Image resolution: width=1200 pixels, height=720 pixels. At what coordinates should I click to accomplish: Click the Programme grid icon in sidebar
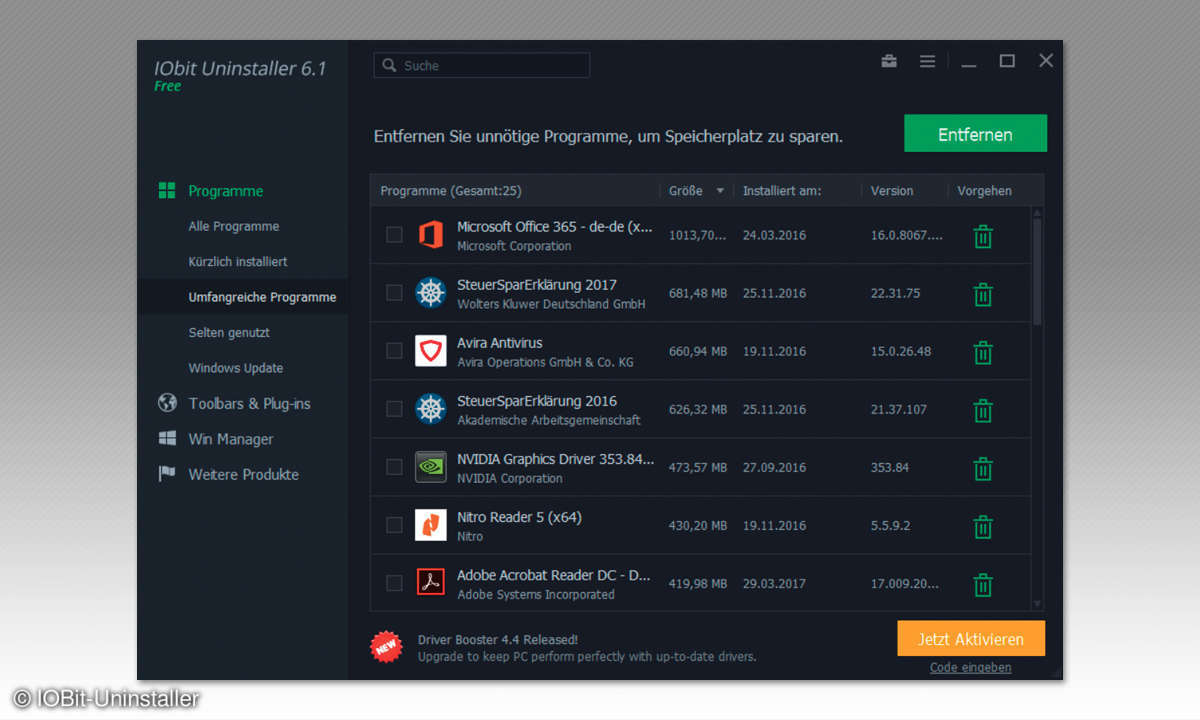point(167,190)
